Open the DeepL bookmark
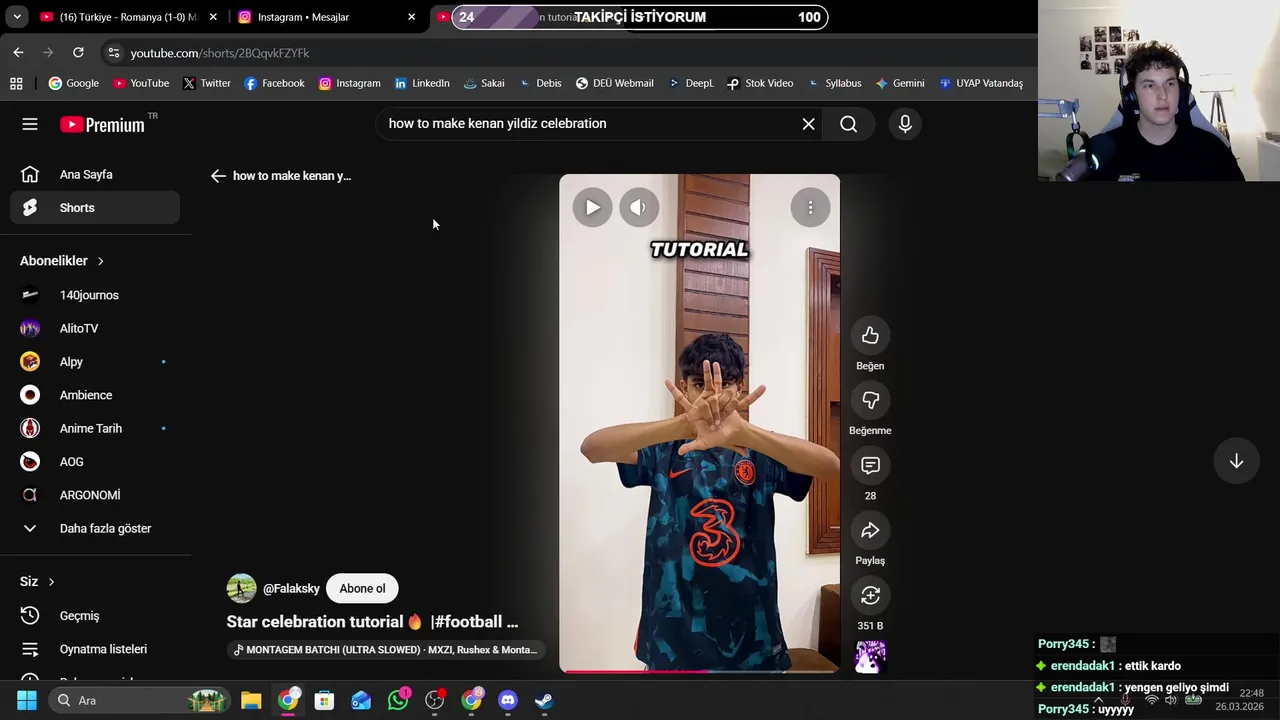 coord(690,83)
